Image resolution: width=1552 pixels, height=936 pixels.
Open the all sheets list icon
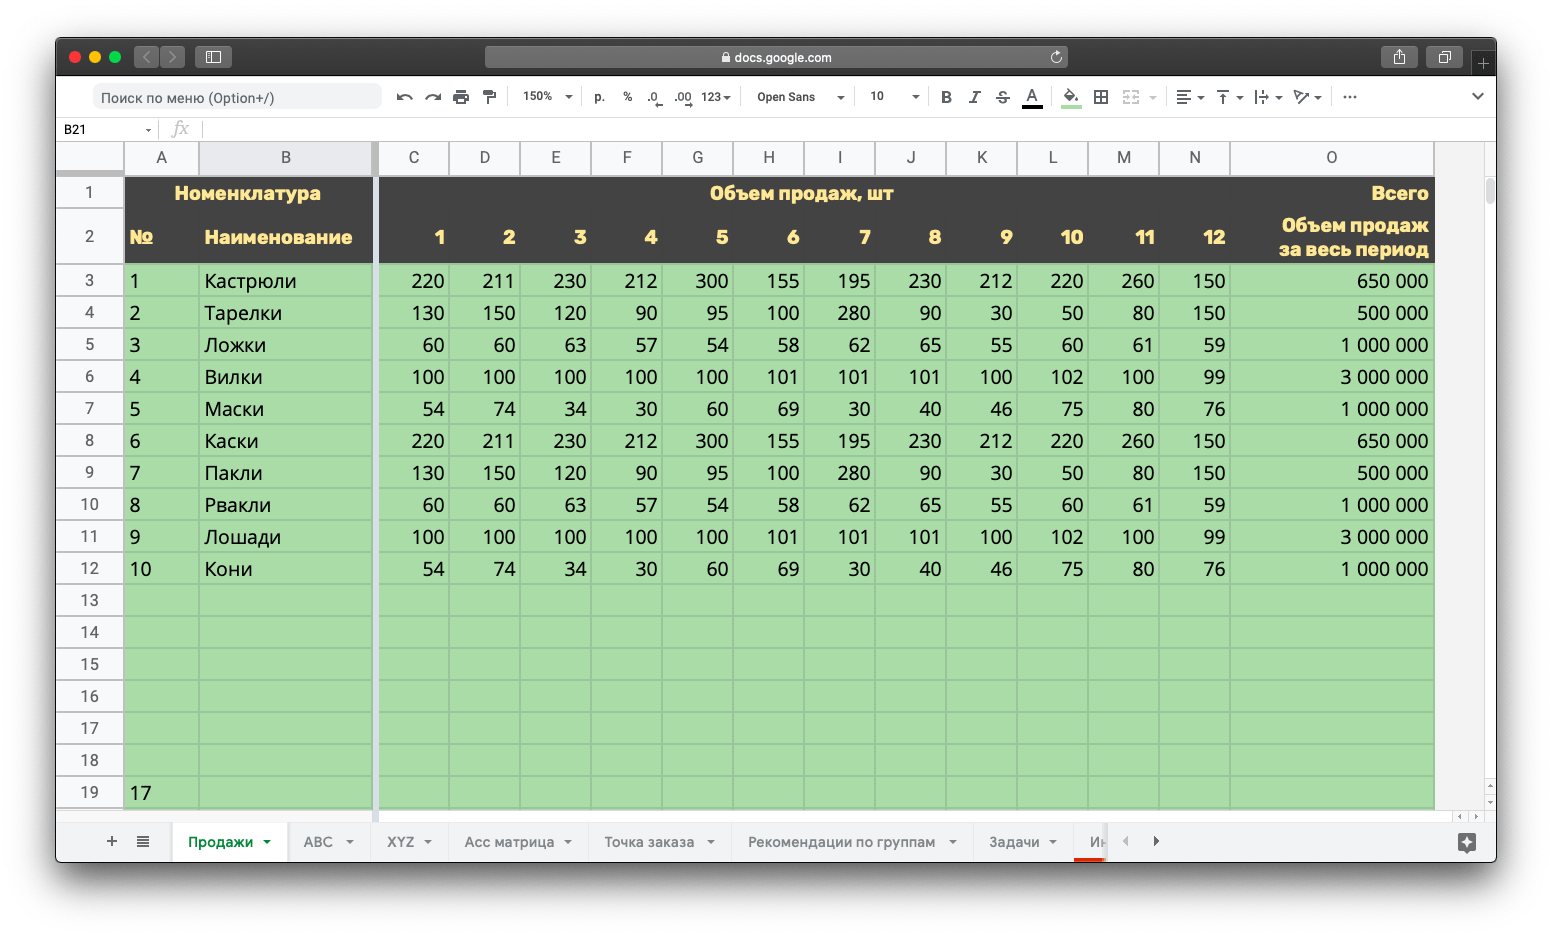[143, 841]
